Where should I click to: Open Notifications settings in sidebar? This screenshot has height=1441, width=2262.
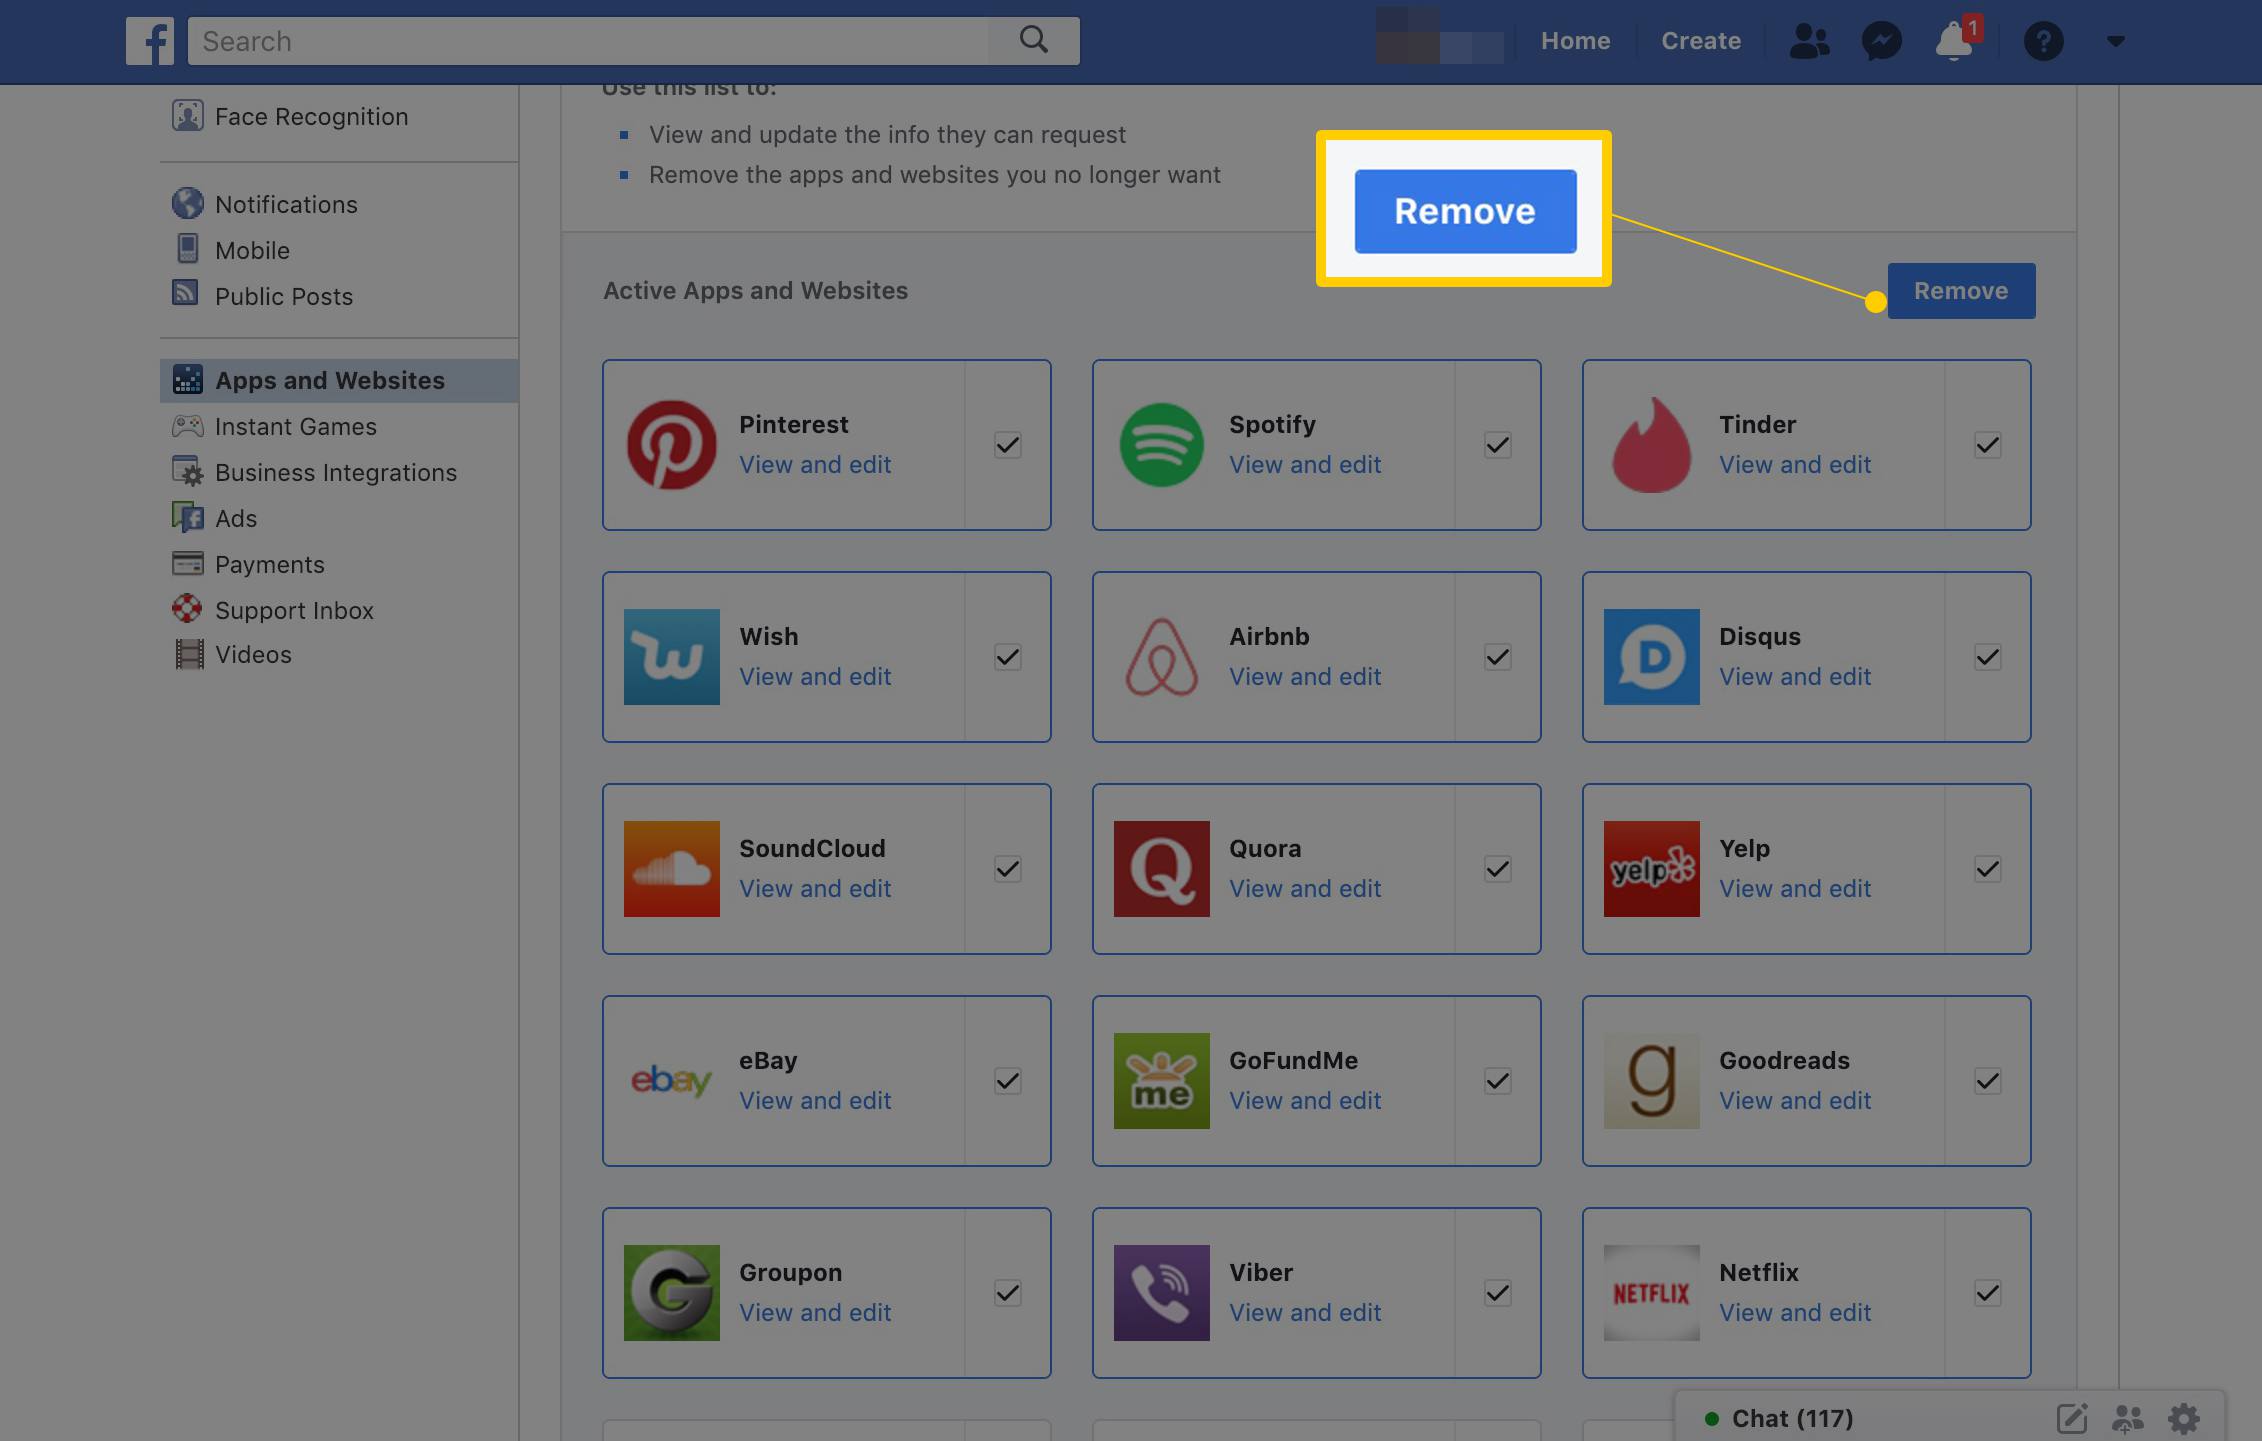tap(339, 204)
